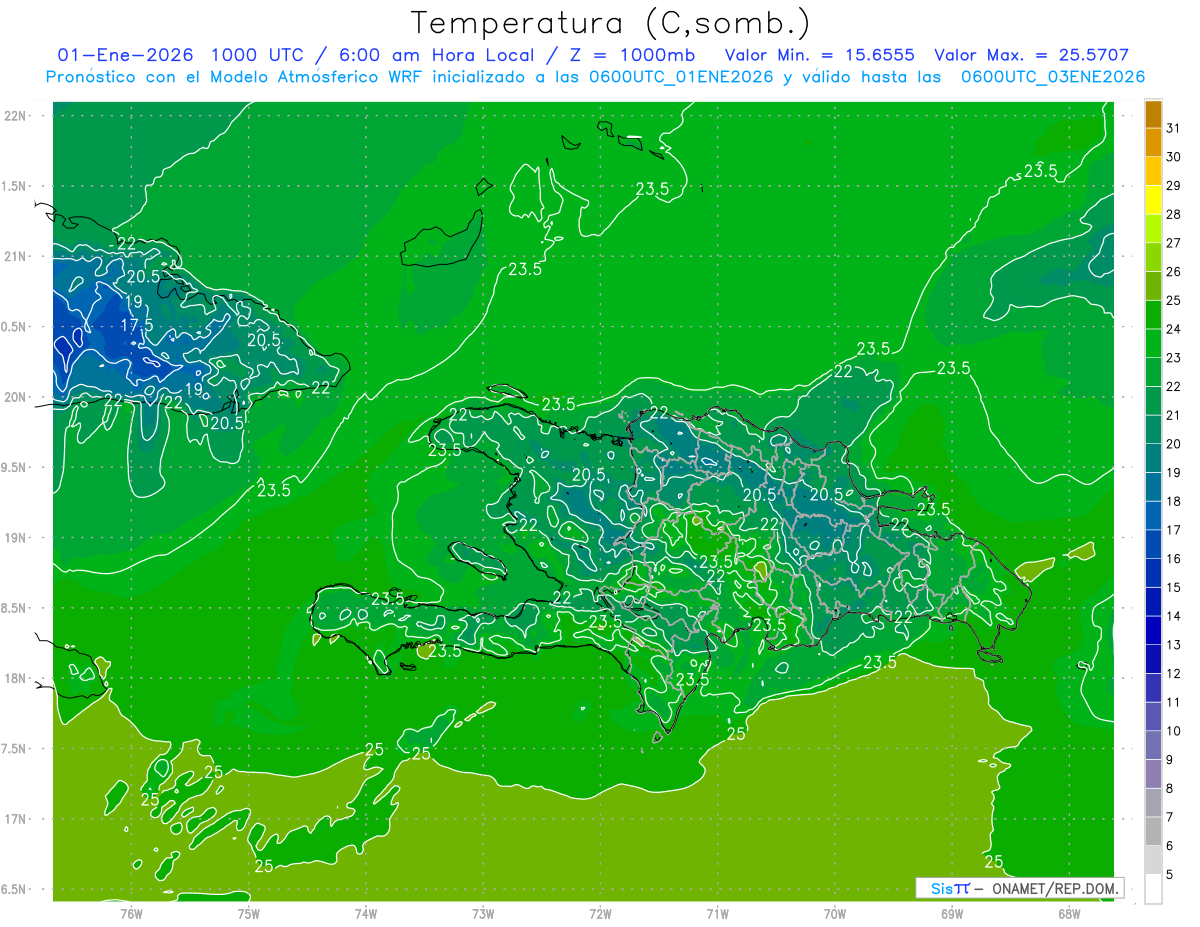The image size is (1200, 927).
Task: Click the '22N' latitude axis label
Action: pos(15,116)
